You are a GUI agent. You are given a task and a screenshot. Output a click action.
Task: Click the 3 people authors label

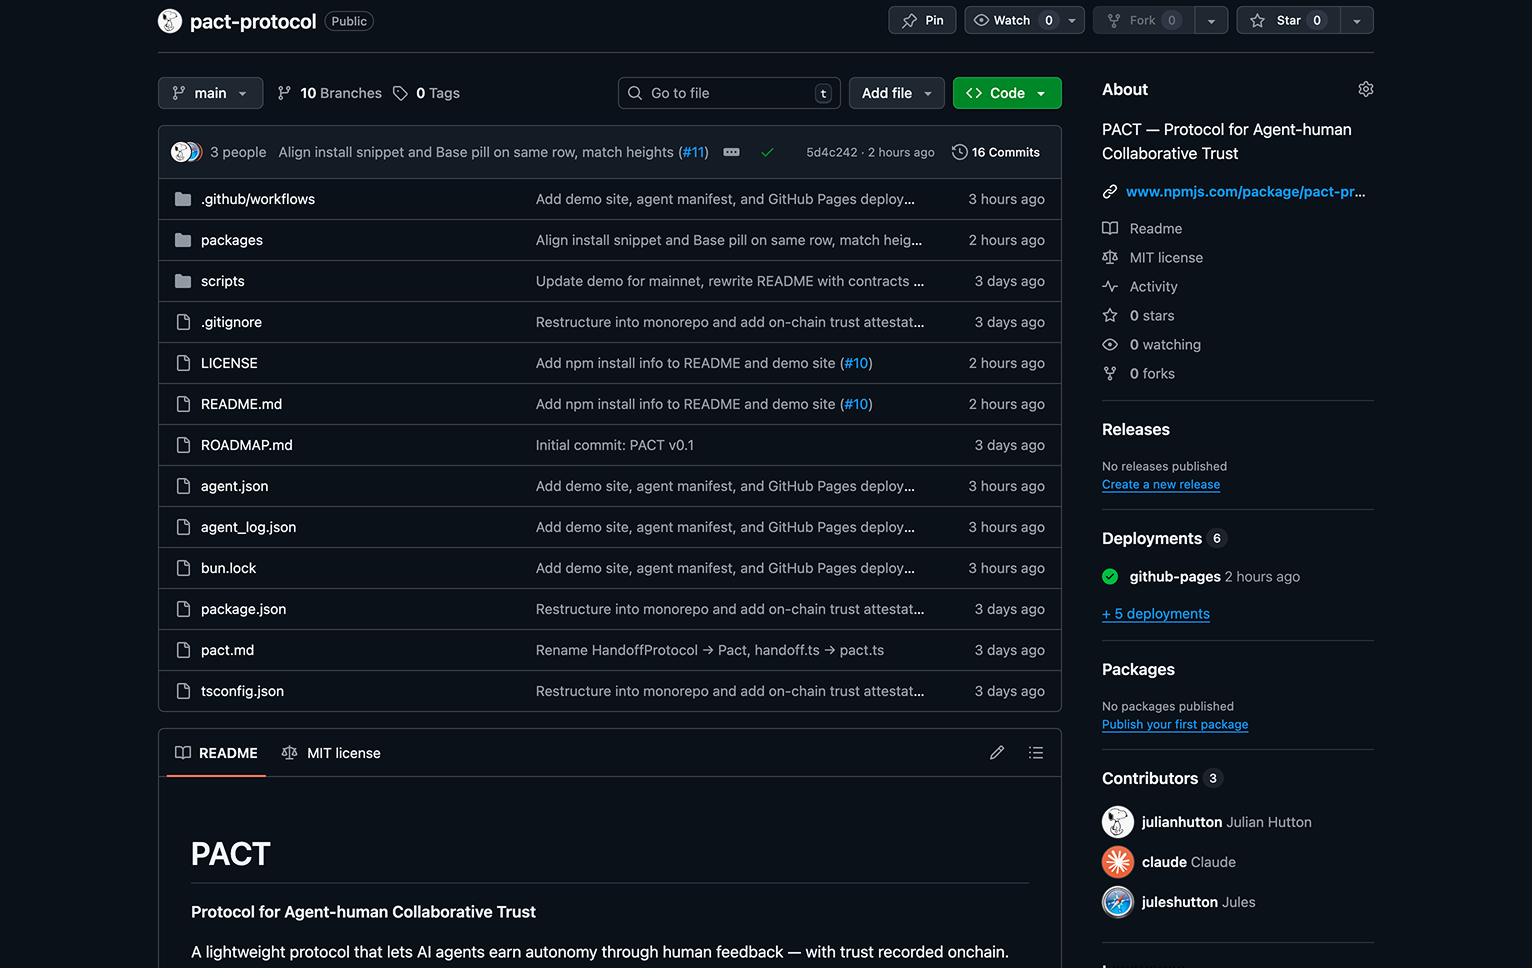pos(238,152)
